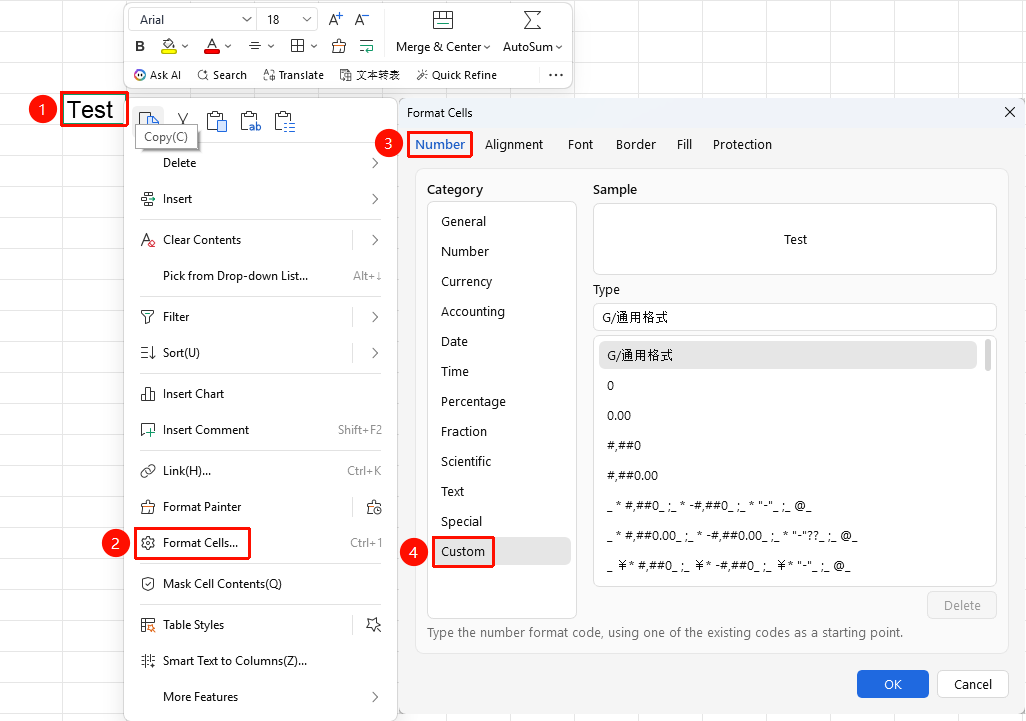This screenshot has height=721, width=1026.
Task: Toggle bold formatting in mini toolbar
Action: (139, 46)
